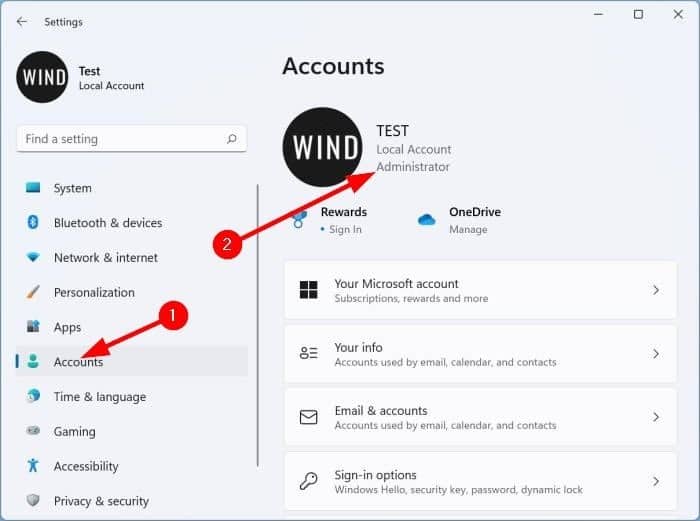The width and height of the screenshot is (700, 521).
Task: Expand Your Microsoft account chevron
Action: [x=656, y=290]
